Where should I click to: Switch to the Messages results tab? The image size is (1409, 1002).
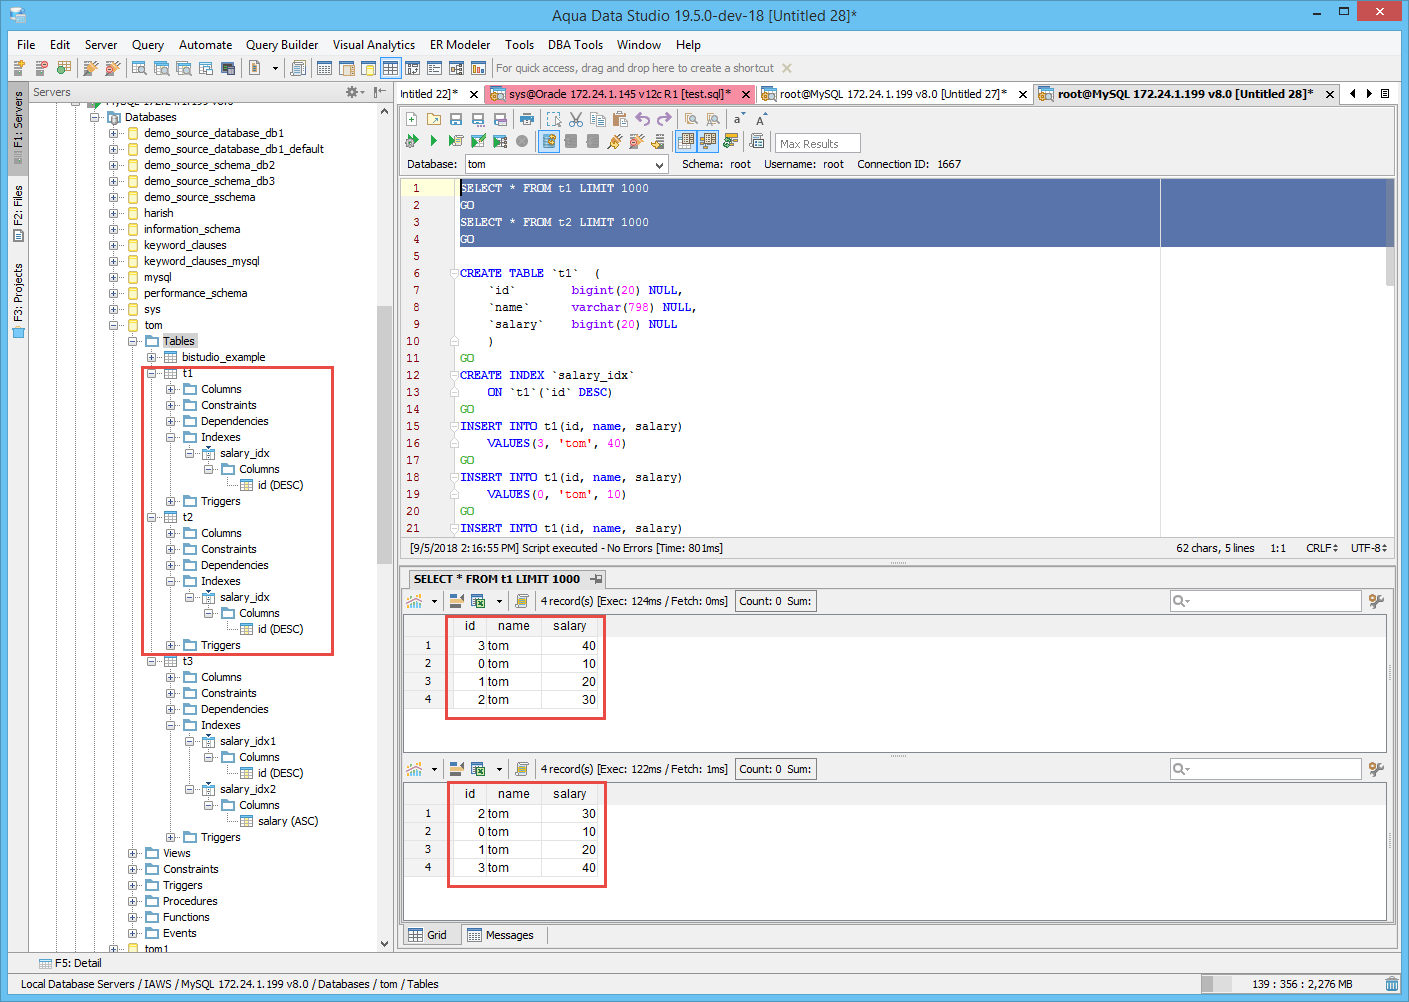click(500, 935)
